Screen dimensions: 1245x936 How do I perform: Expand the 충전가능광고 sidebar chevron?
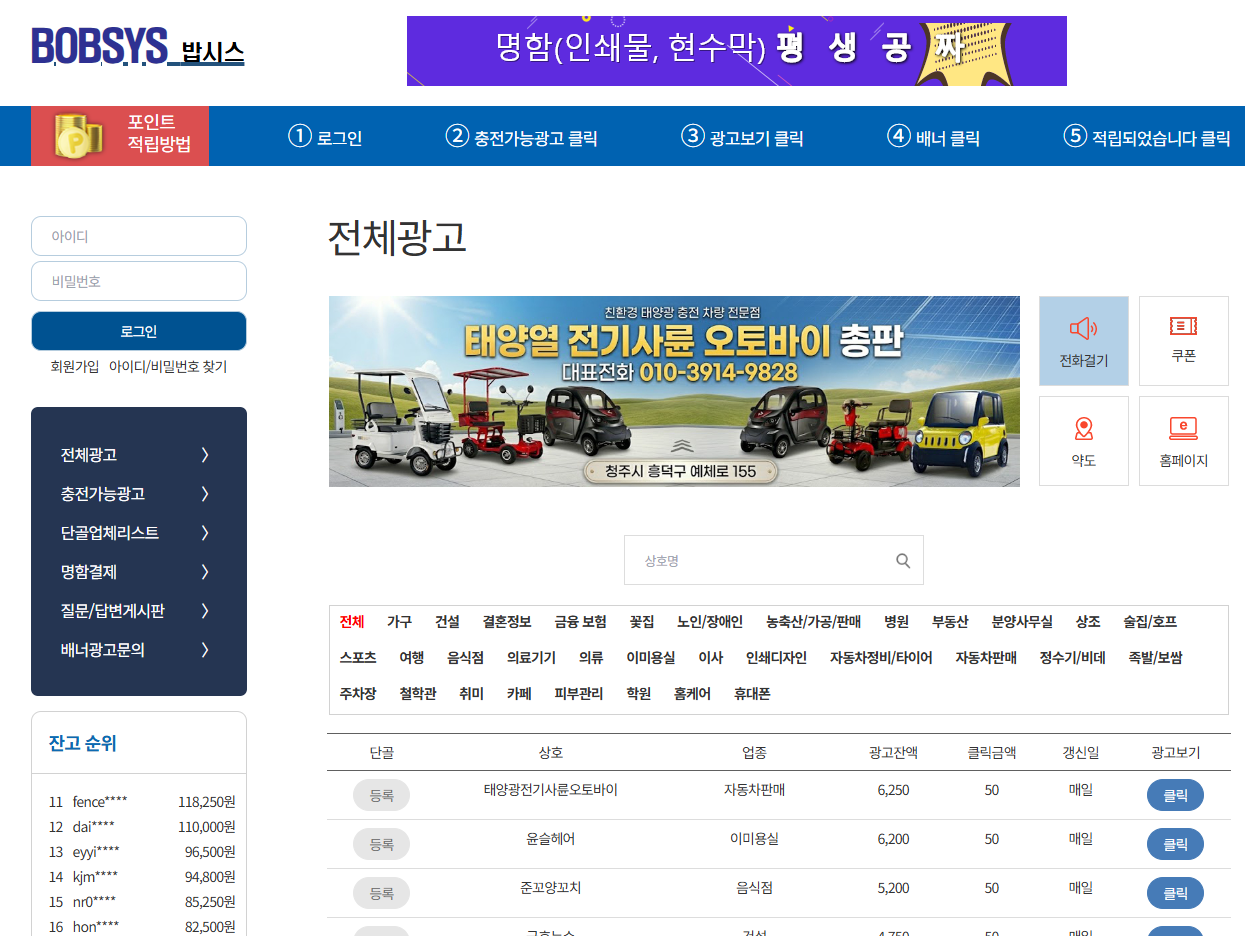205,494
